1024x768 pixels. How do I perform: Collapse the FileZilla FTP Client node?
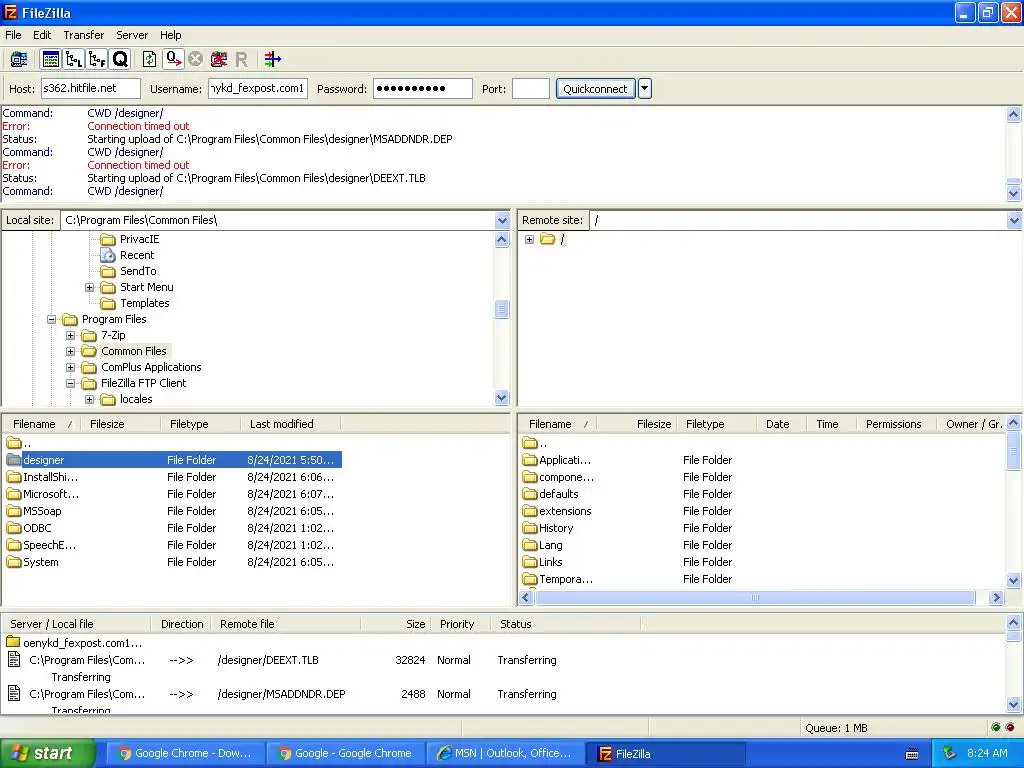[x=71, y=383]
